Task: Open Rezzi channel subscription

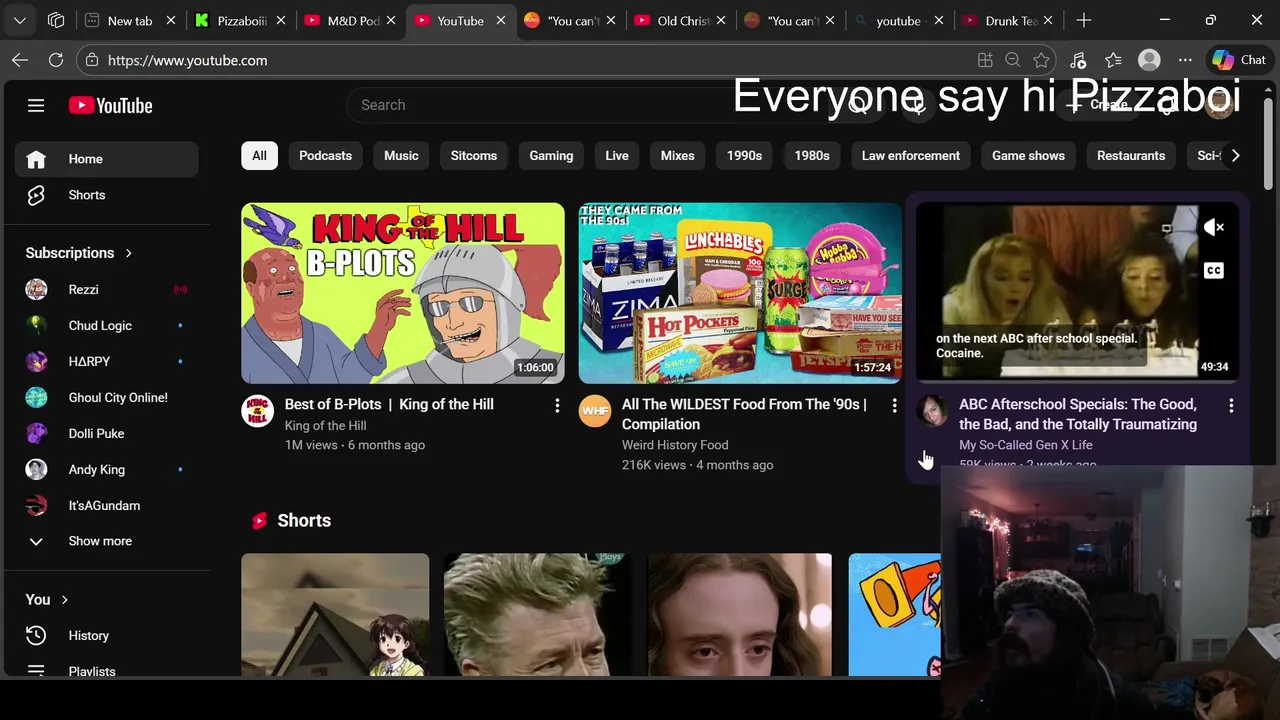Action: coord(106,289)
